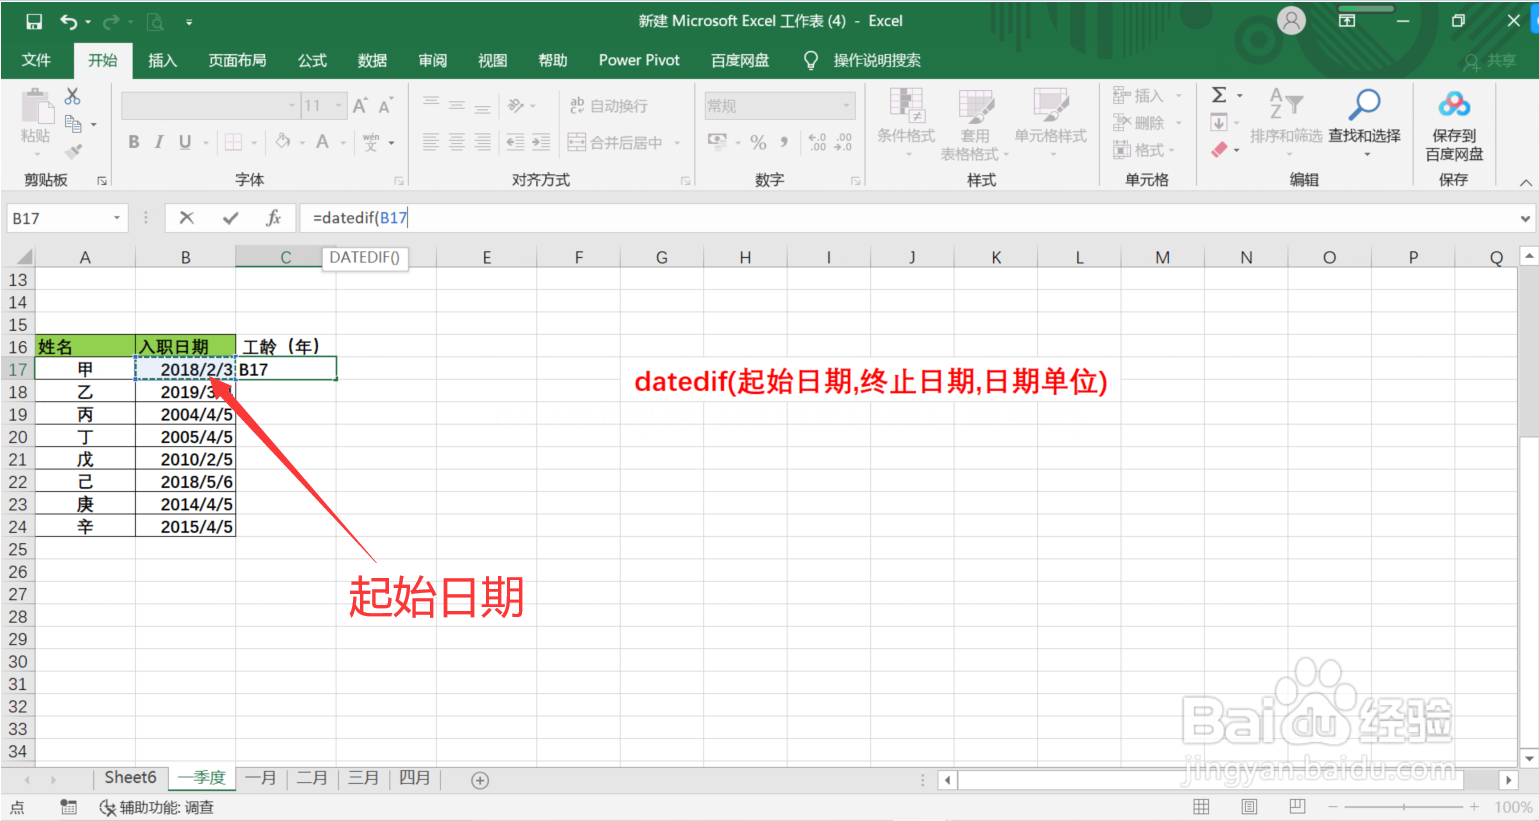Image resolution: width=1539 pixels, height=821 pixels.
Task: Click the Sort and Filter icon
Action: [1286, 104]
